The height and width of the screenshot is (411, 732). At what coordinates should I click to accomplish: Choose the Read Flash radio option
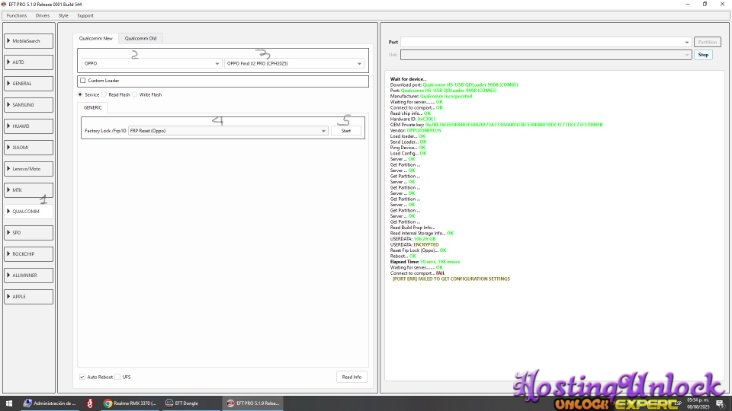(x=104, y=95)
